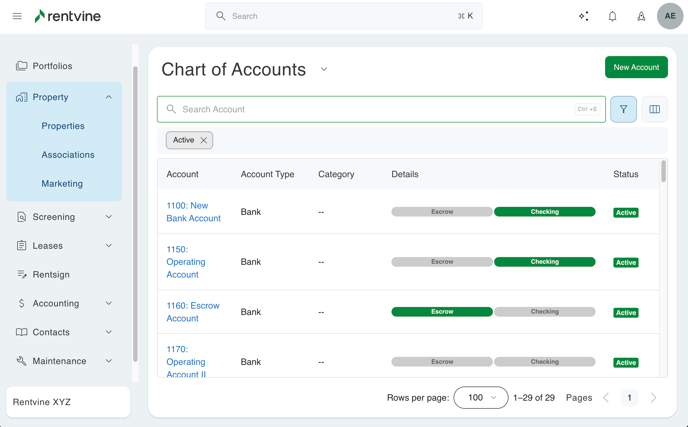Collapse the Property sidebar section
This screenshot has width=688, height=427.
(109, 97)
